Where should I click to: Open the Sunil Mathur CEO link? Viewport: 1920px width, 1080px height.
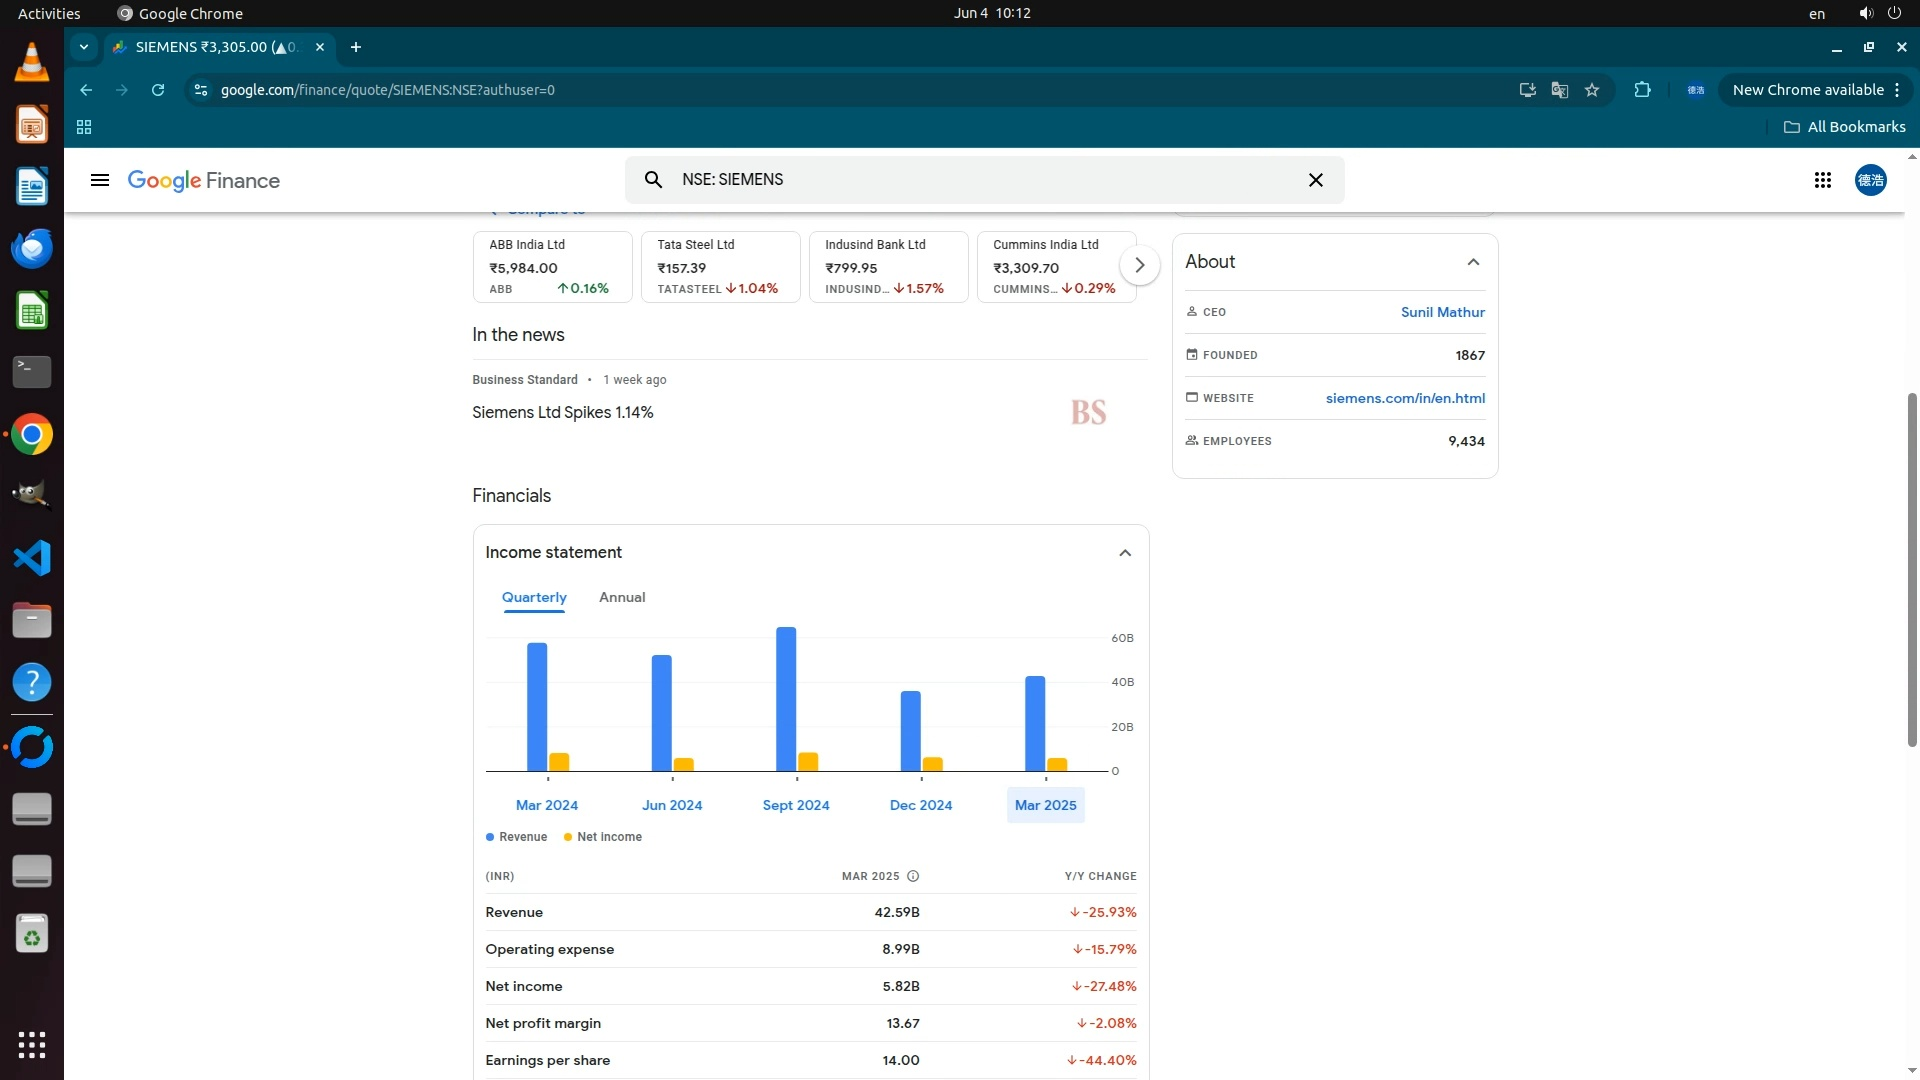point(1442,312)
